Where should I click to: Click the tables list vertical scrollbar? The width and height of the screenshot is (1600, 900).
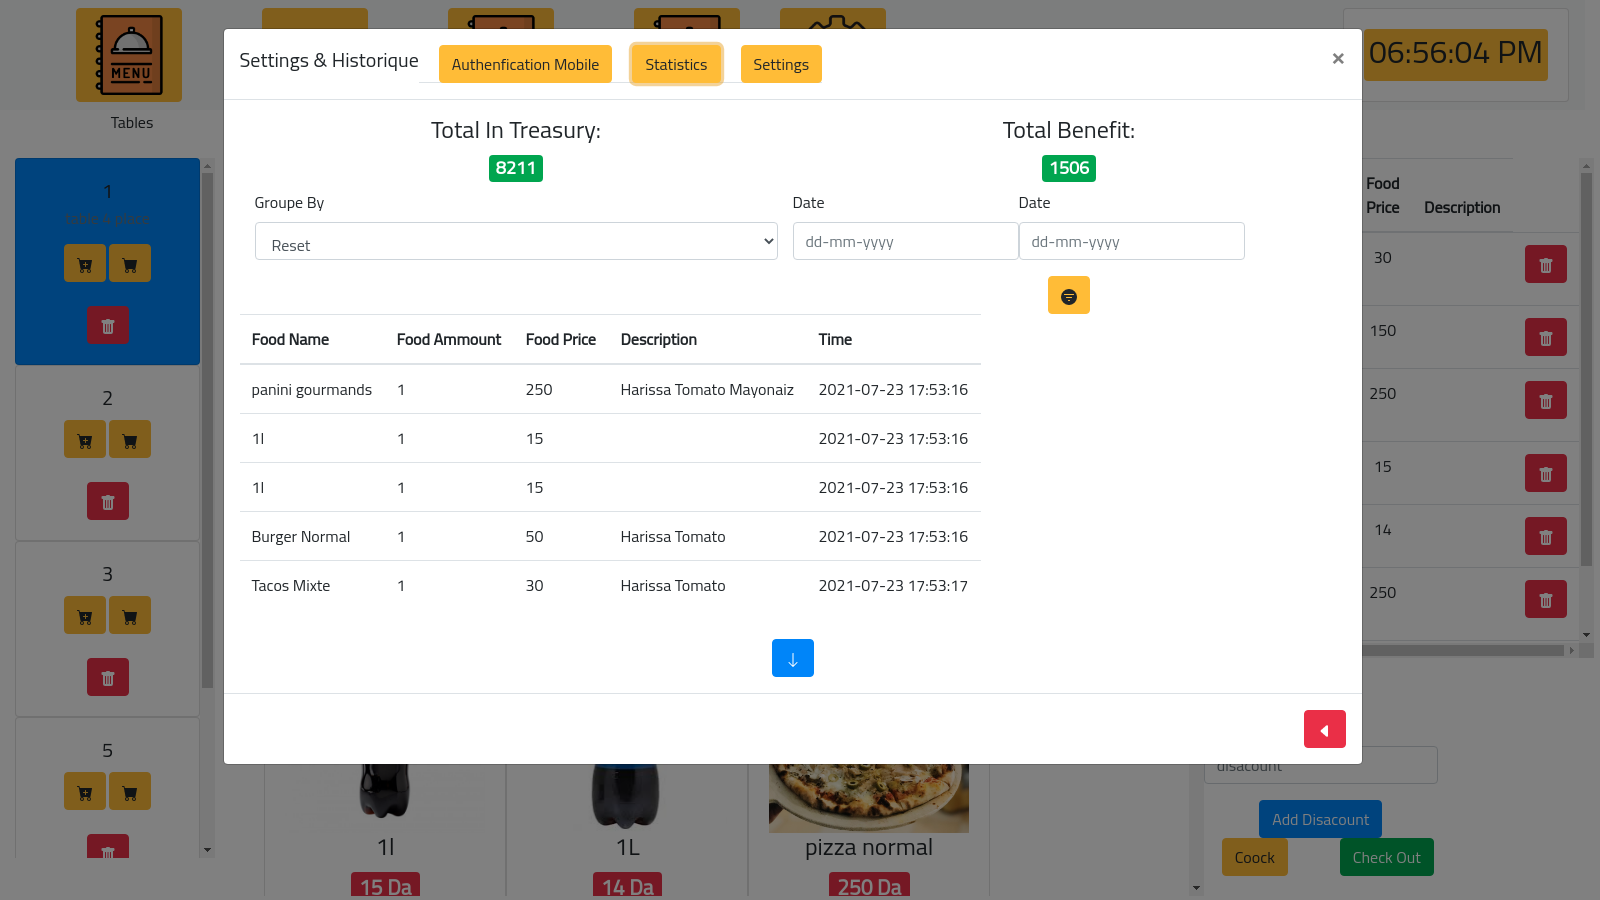(x=207, y=430)
